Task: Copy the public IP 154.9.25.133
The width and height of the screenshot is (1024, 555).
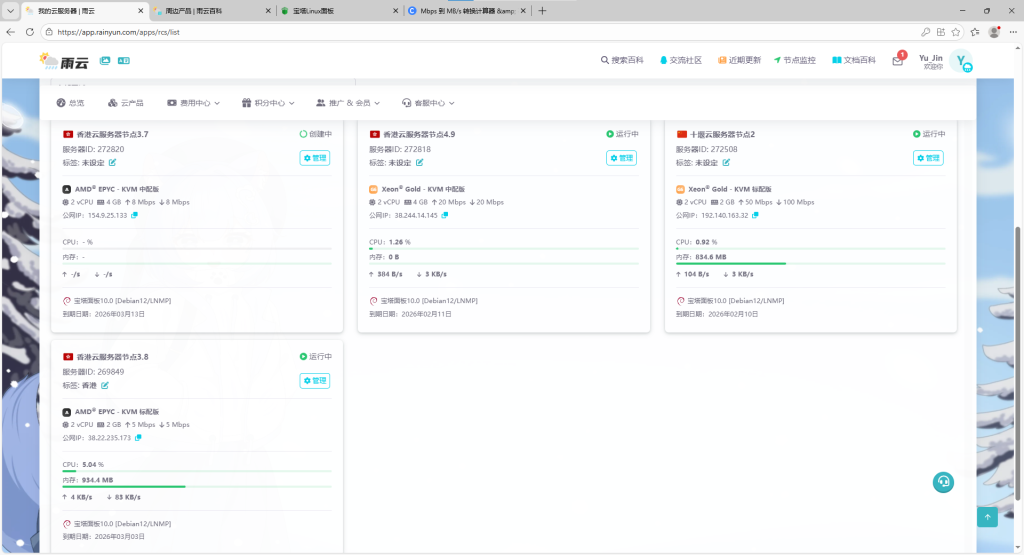Action: pyautogui.click(x=134, y=215)
